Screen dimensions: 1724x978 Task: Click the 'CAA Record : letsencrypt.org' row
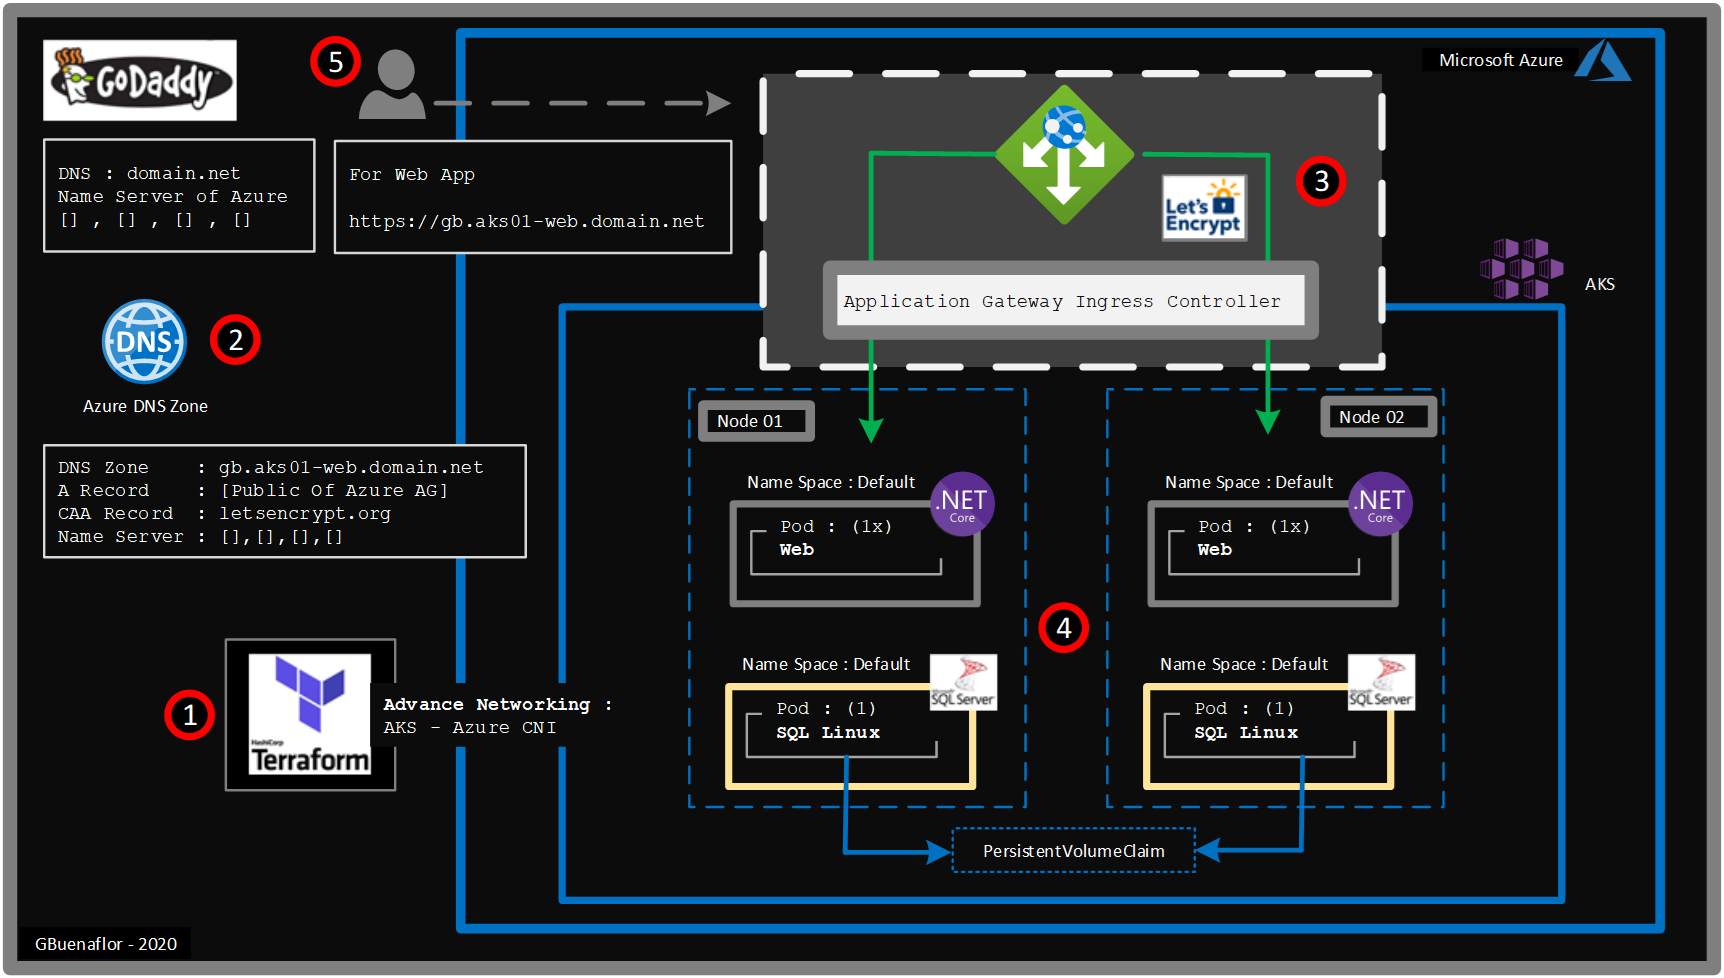click(224, 513)
